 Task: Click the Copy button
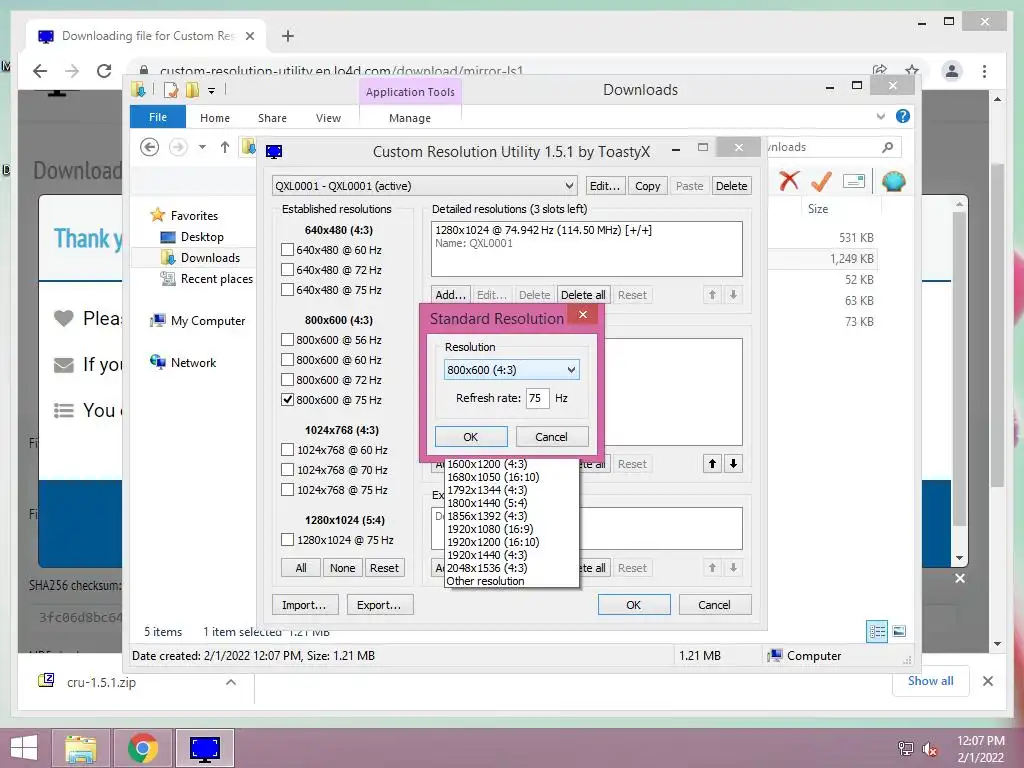[648, 186]
